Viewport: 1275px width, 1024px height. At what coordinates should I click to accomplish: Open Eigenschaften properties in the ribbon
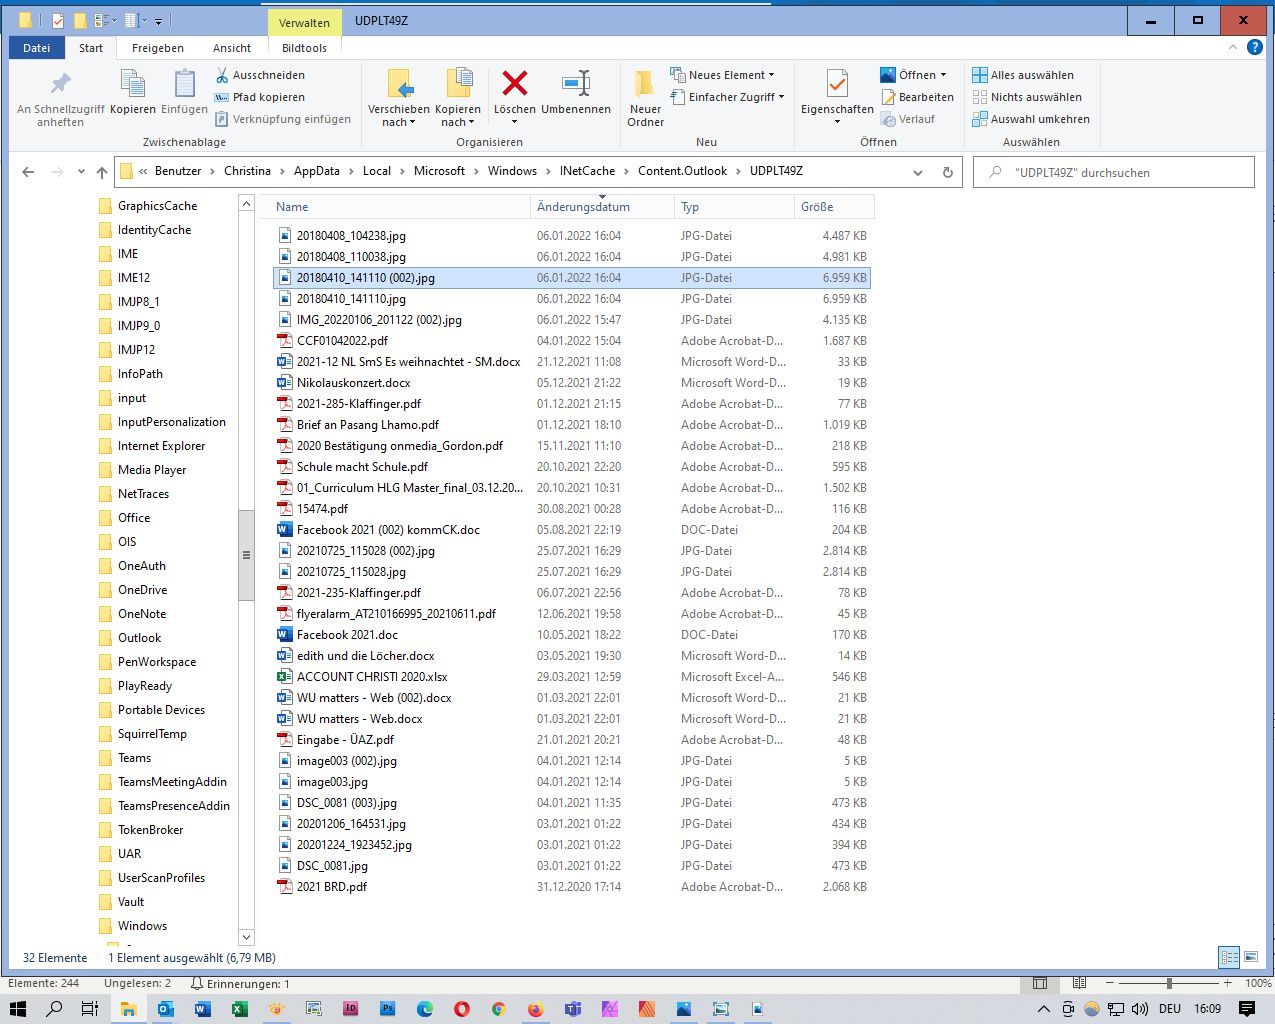(837, 85)
